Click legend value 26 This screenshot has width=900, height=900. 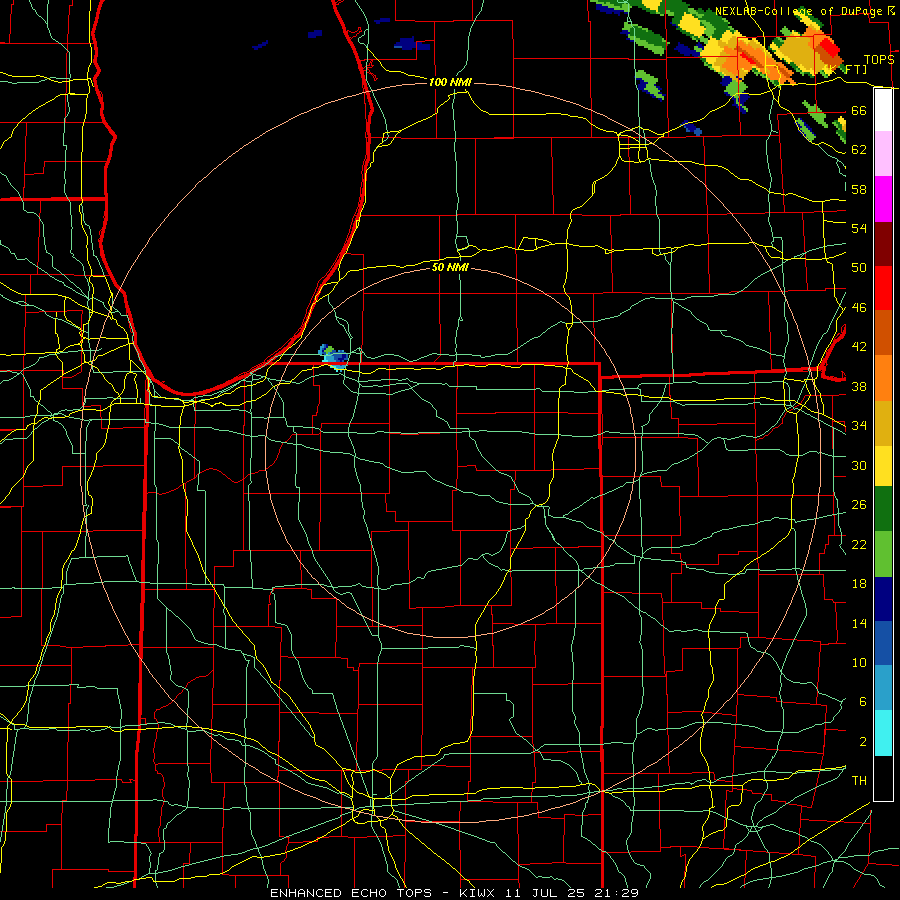(x=859, y=505)
